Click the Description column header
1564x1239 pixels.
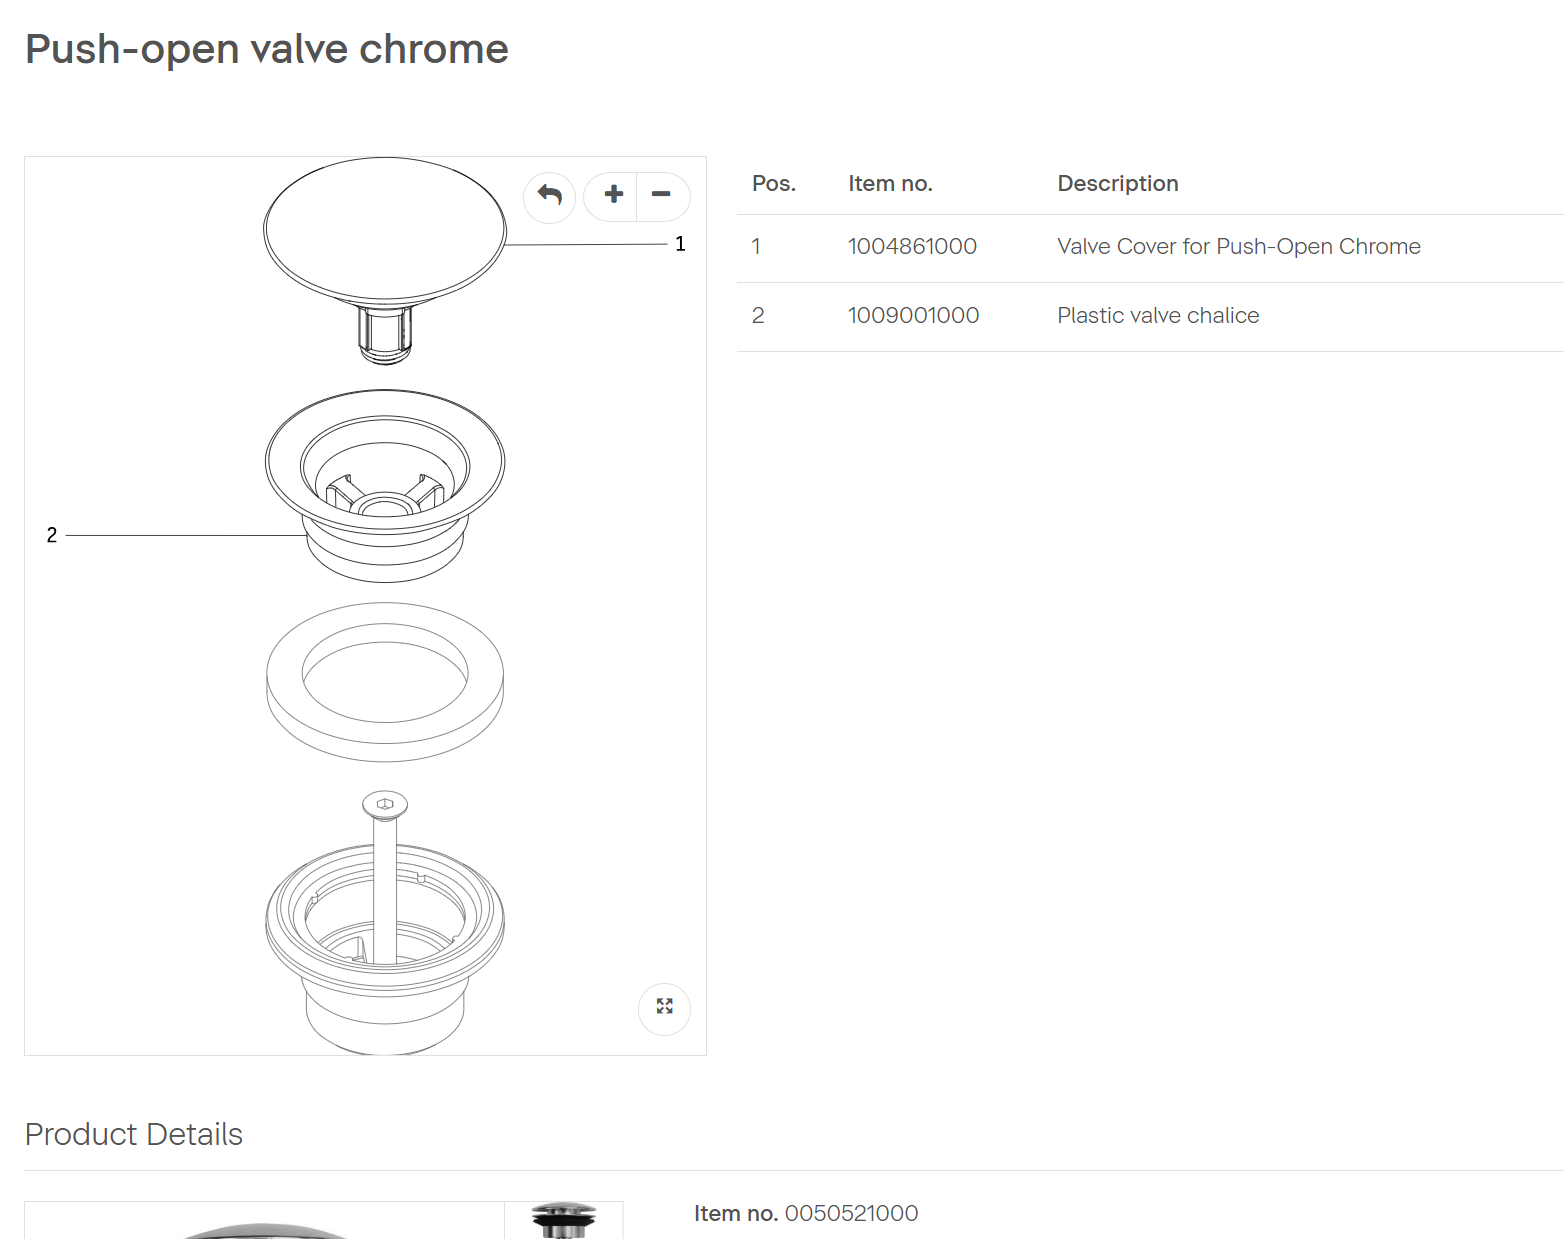click(x=1117, y=184)
